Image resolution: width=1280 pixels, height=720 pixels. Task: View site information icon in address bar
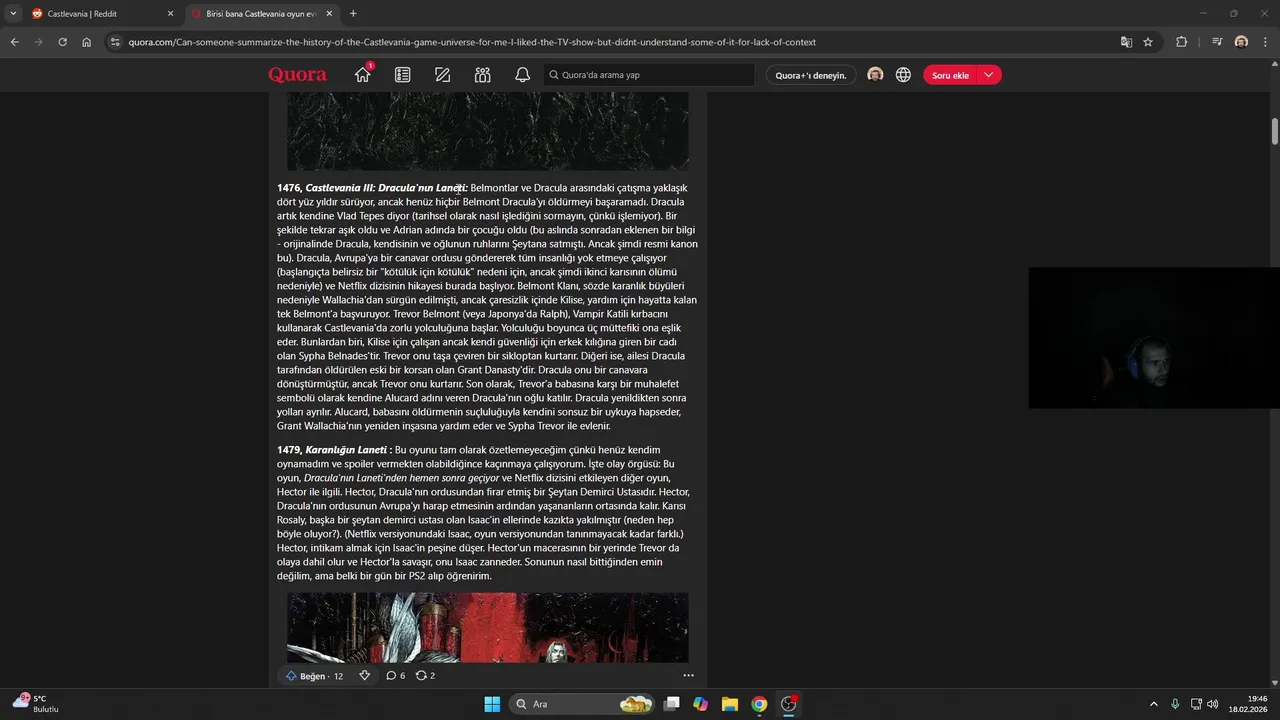115,42
